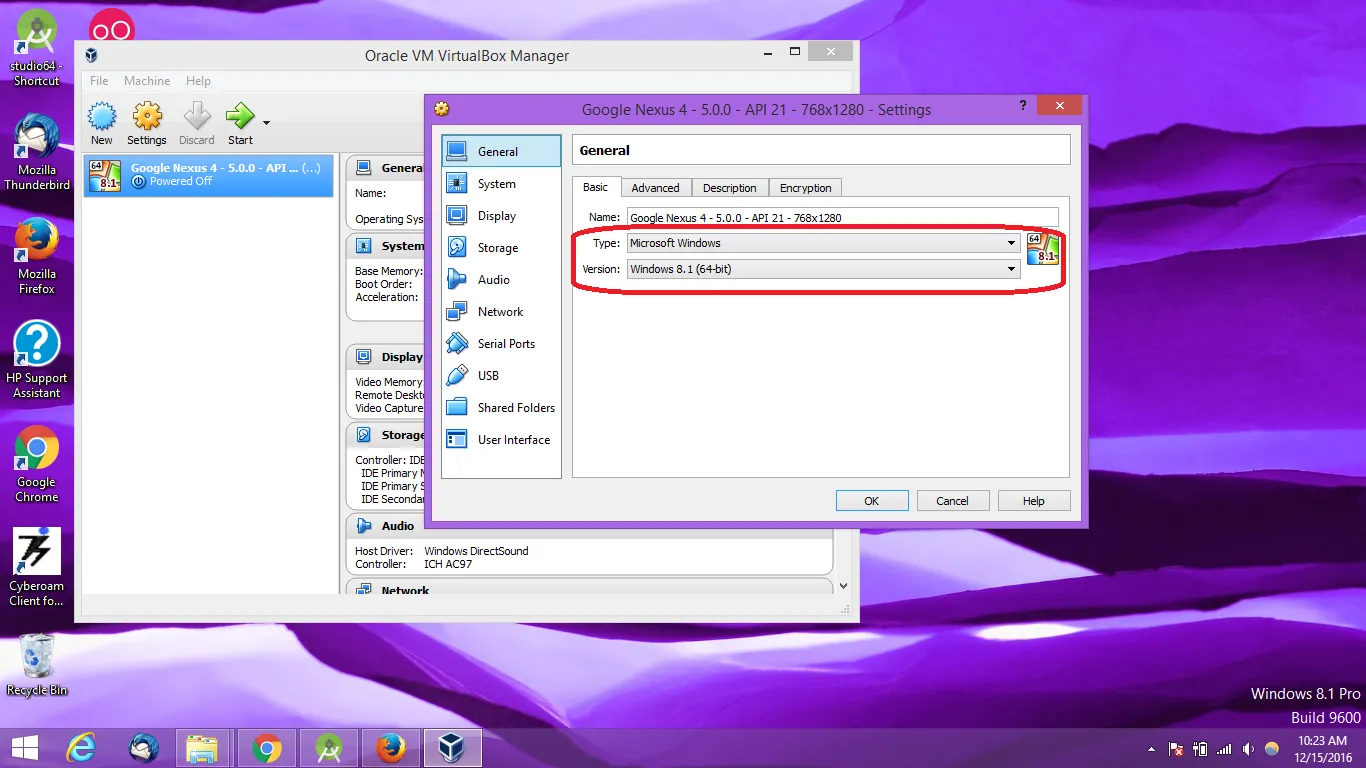Screen dimensions: 1366x768
Task: Switch to the Encryption tab
Action: pos(805,188)
